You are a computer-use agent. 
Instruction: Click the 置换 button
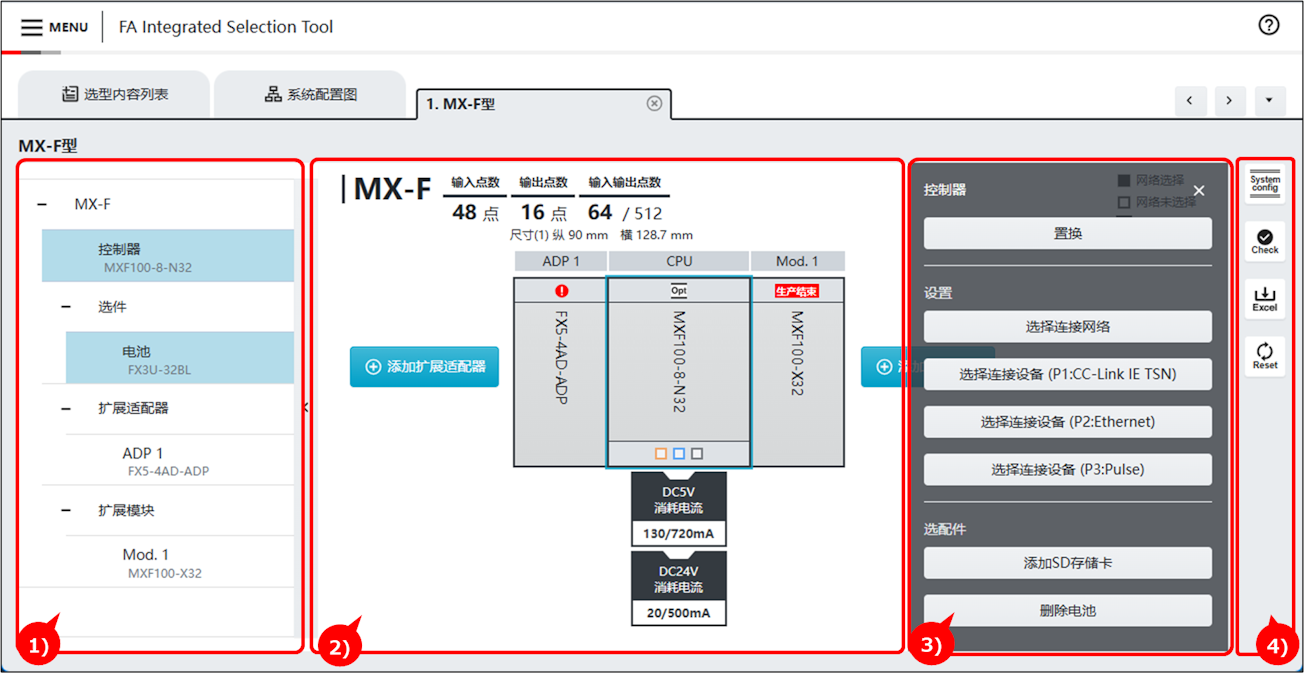1067,233
